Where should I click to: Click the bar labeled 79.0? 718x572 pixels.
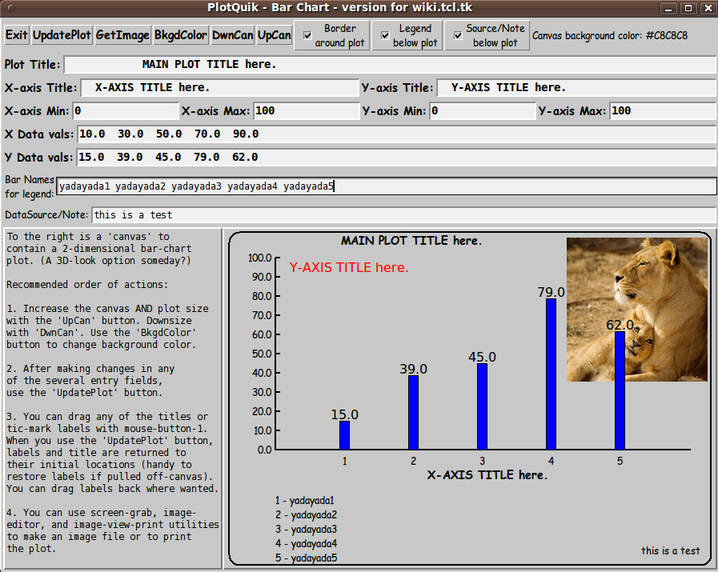pos(551,374)
